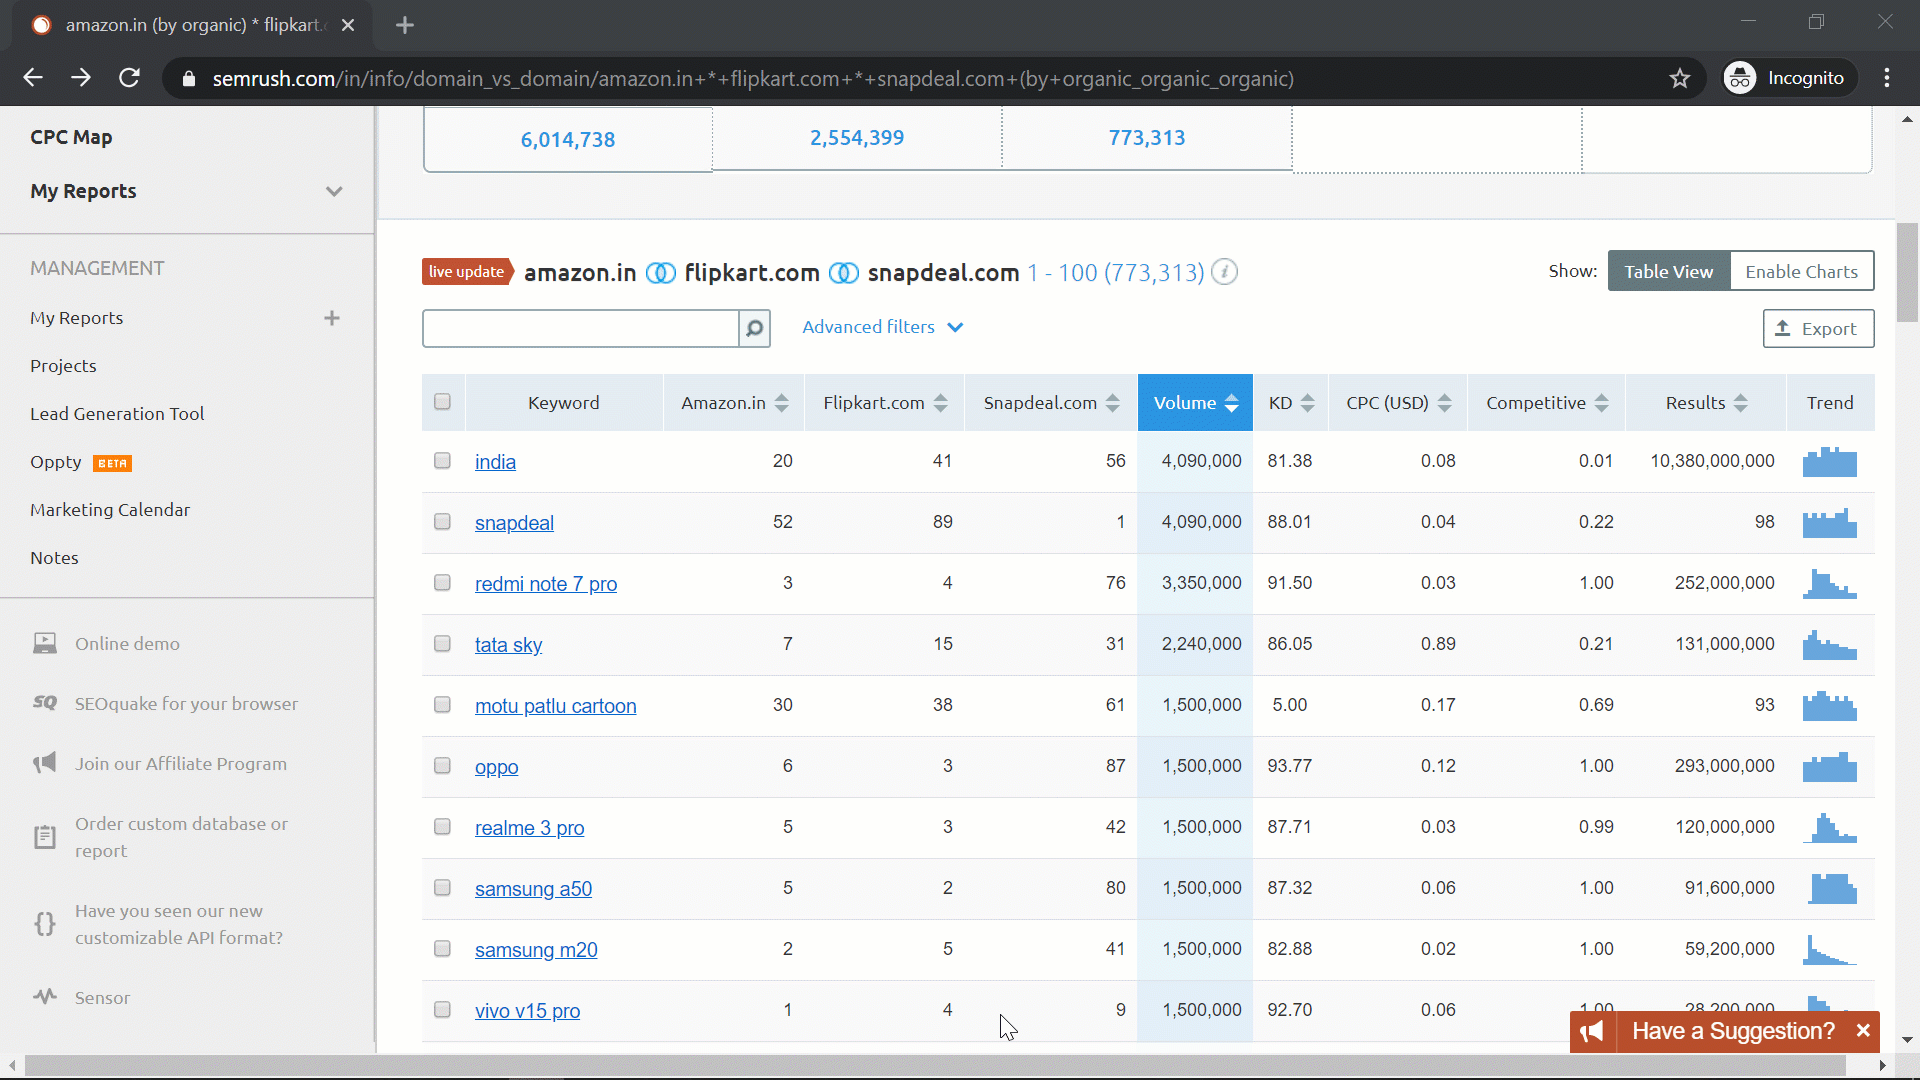Click the 2,554,399 keywords count box
1920x1080 pixels.
pos(857,138)
